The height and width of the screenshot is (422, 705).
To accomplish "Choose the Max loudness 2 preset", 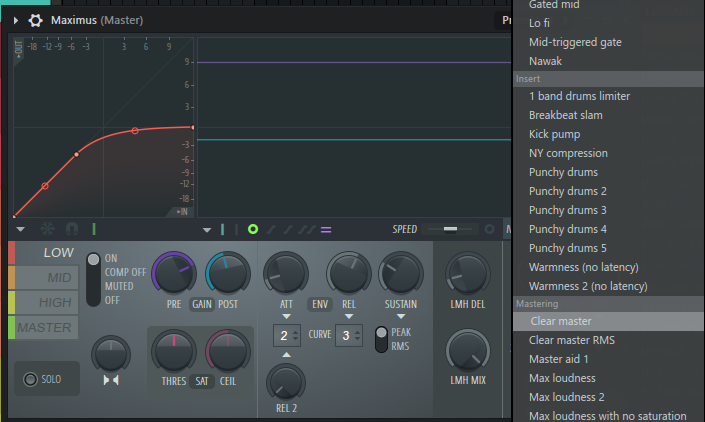I will pyautogui.click(x=608, y=397).
